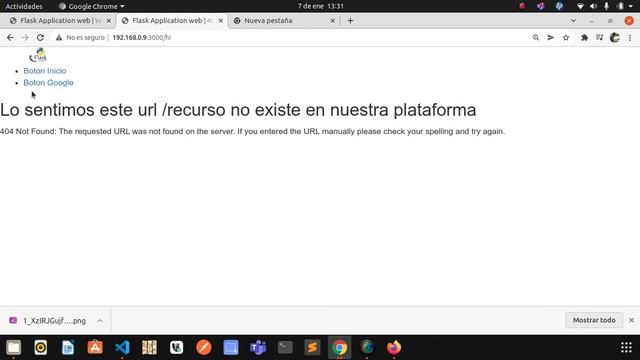Reload the 404 page
Image resolution: width=640 pixels, height=360 pixels.
[40, 38]
